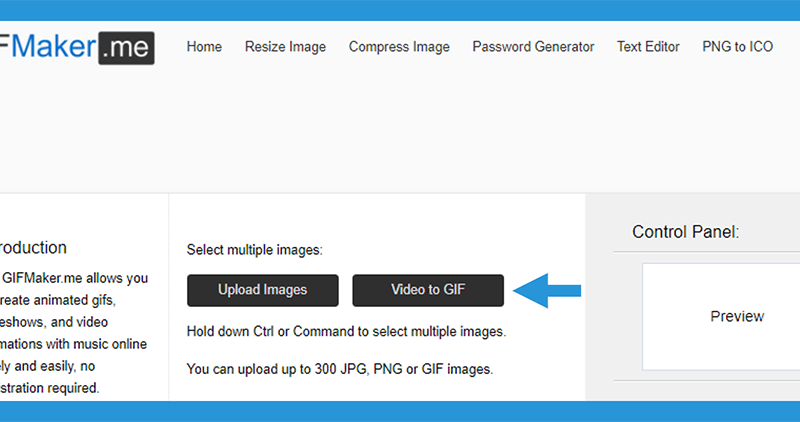Click the blue arrow pointing at Video to GIF
The height and width of the screenshot is (422, 800).
click(x=547, y=290)
